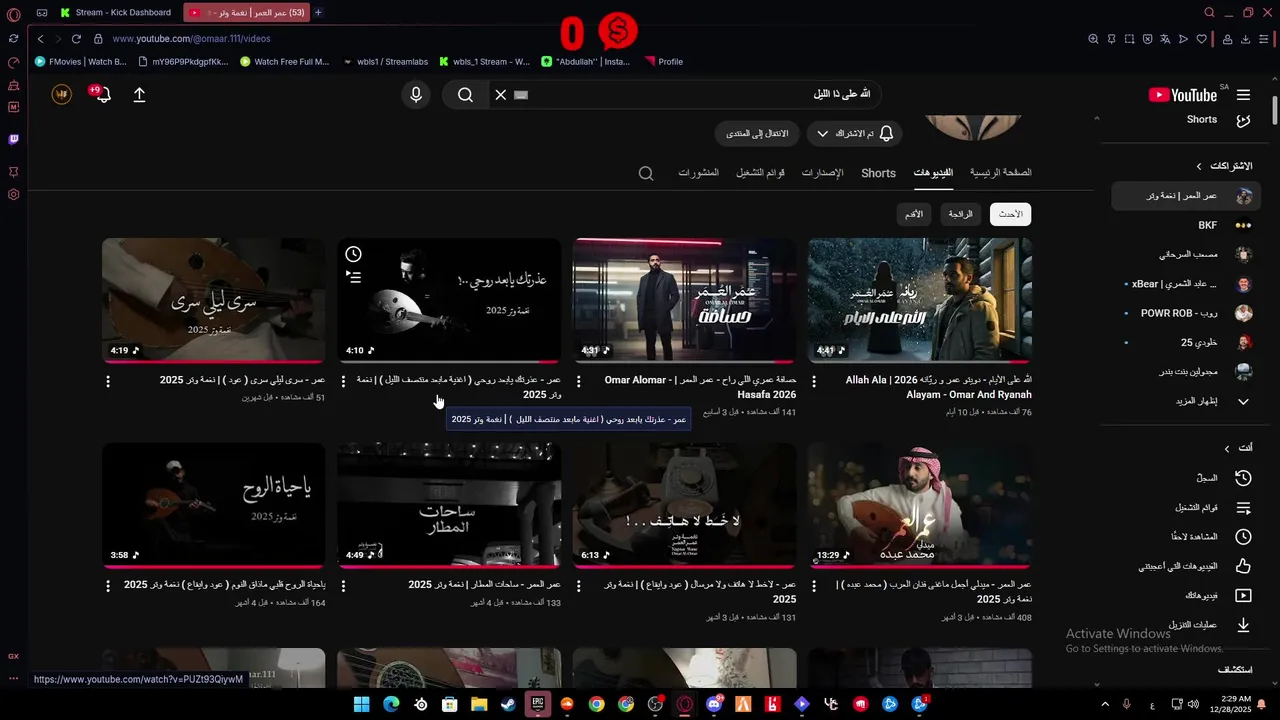Add عذرتك يابعد روحي video to queue

coord(353,277)
